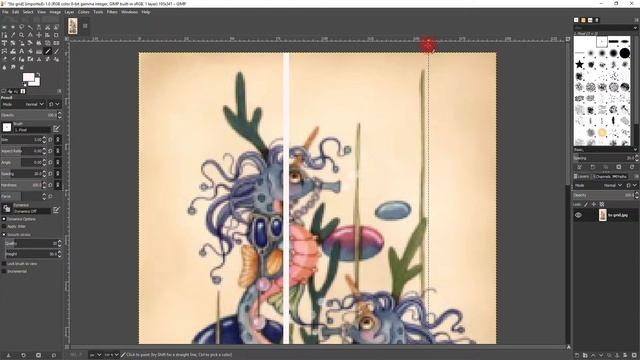The image size is (640, 360).
Task: Select the Paths tool
Action: click(4, 35)
